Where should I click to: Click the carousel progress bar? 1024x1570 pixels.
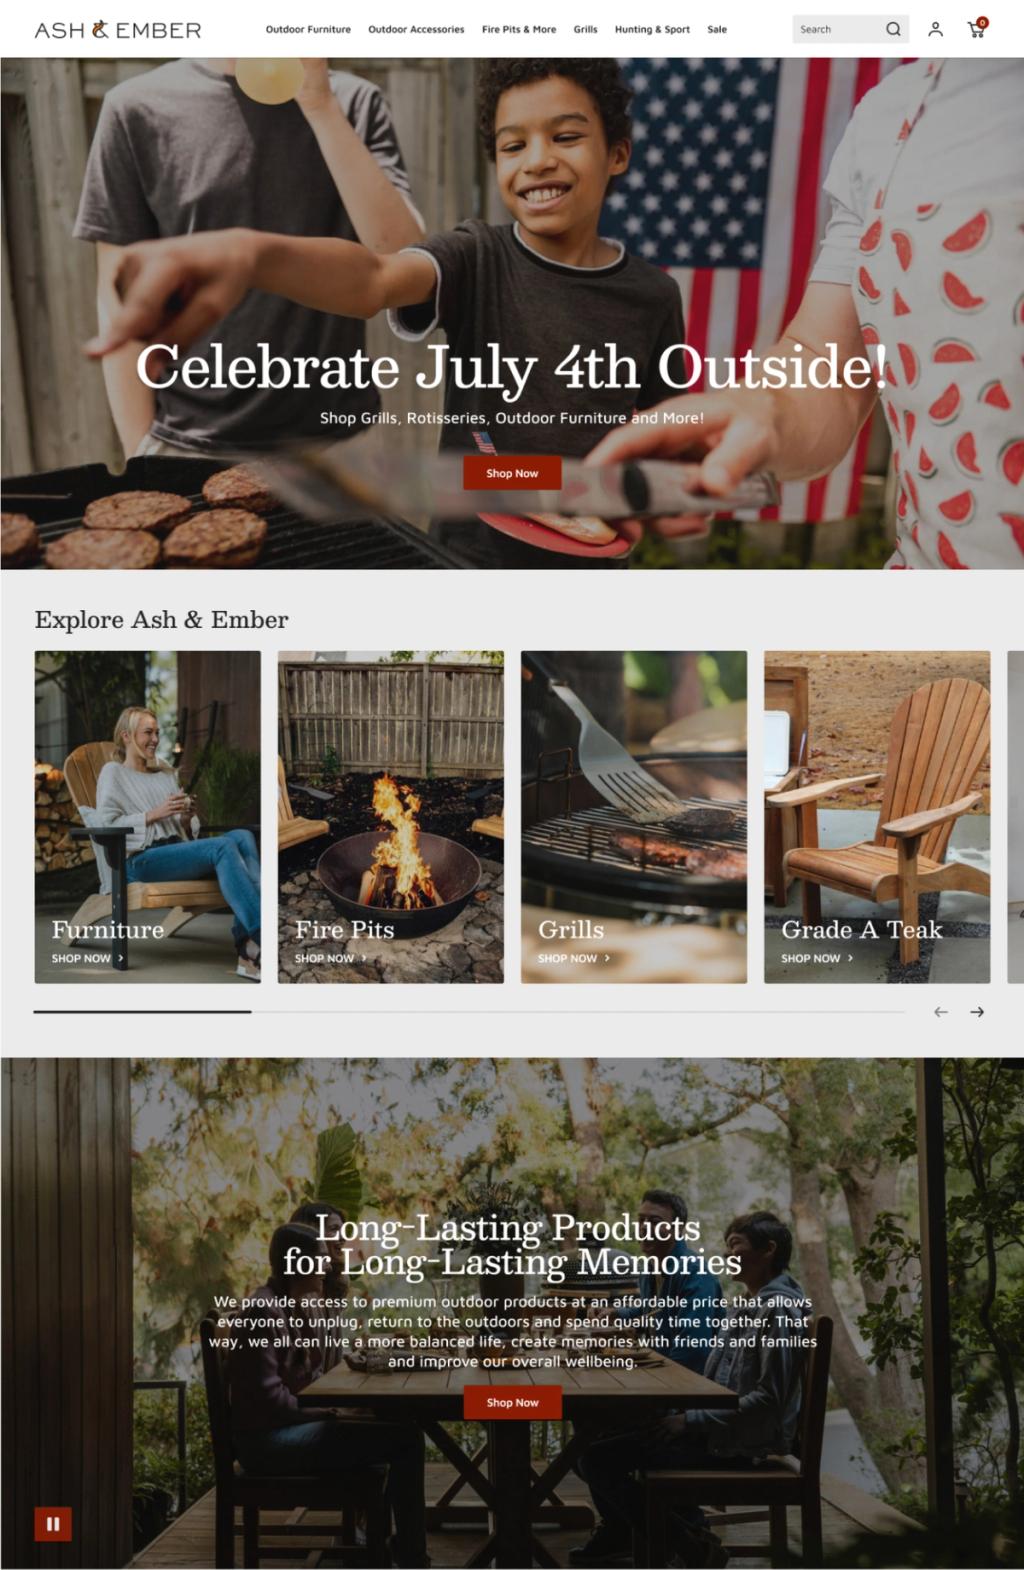(x=469, y=1012)
